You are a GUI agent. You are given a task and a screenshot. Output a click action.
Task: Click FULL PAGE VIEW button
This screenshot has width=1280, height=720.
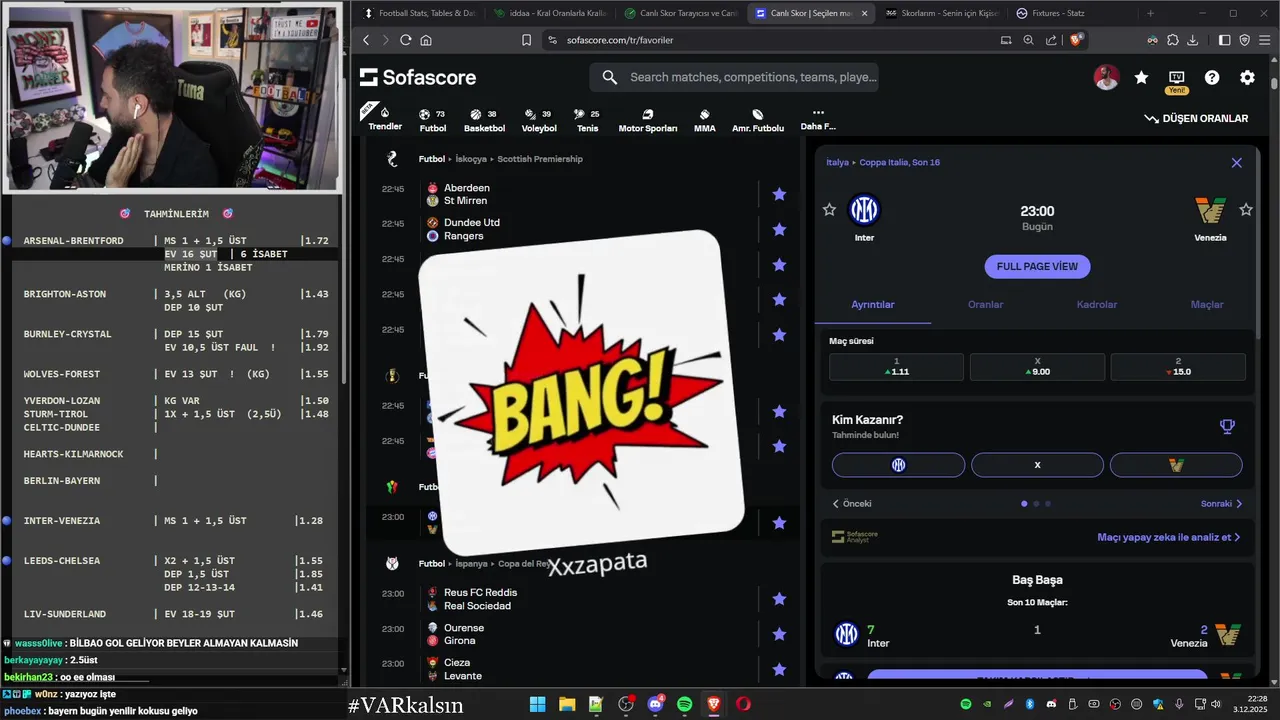coord(1037,267)
